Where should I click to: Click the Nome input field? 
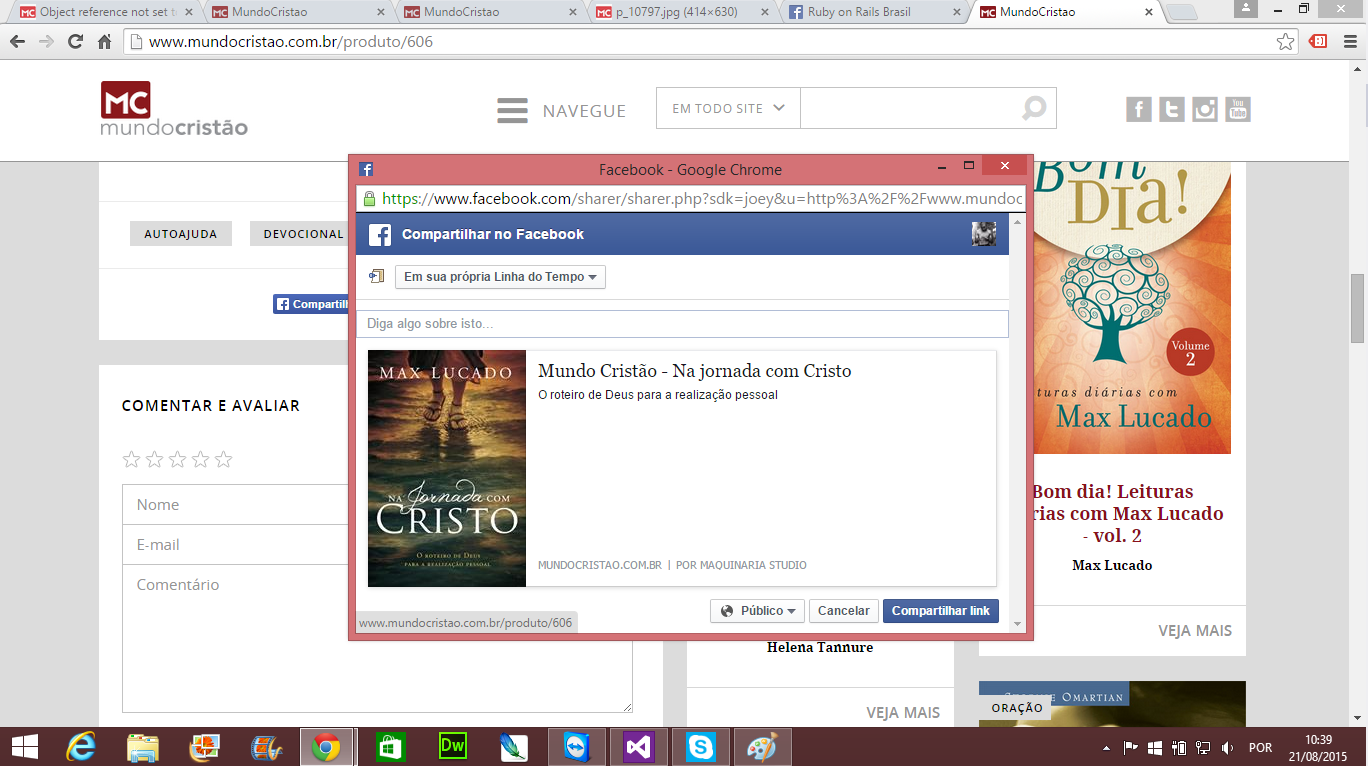coord(236,505)
